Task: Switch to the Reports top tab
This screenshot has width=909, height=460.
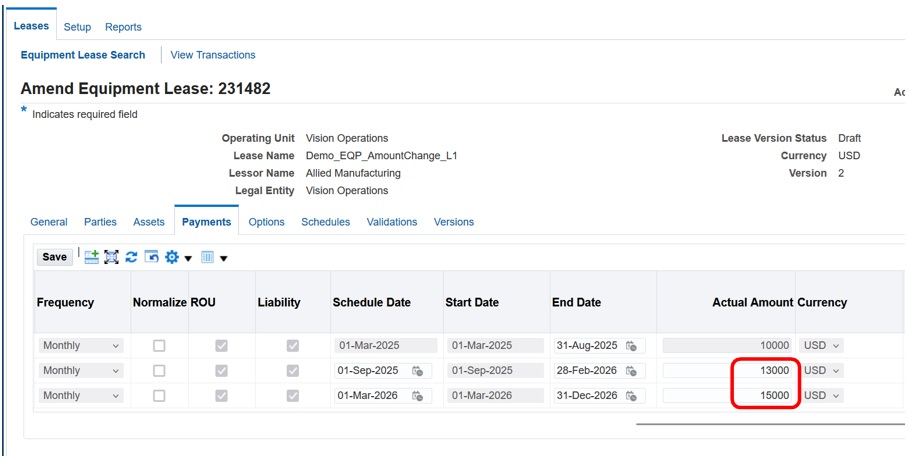Action: [x=123, y=27]
